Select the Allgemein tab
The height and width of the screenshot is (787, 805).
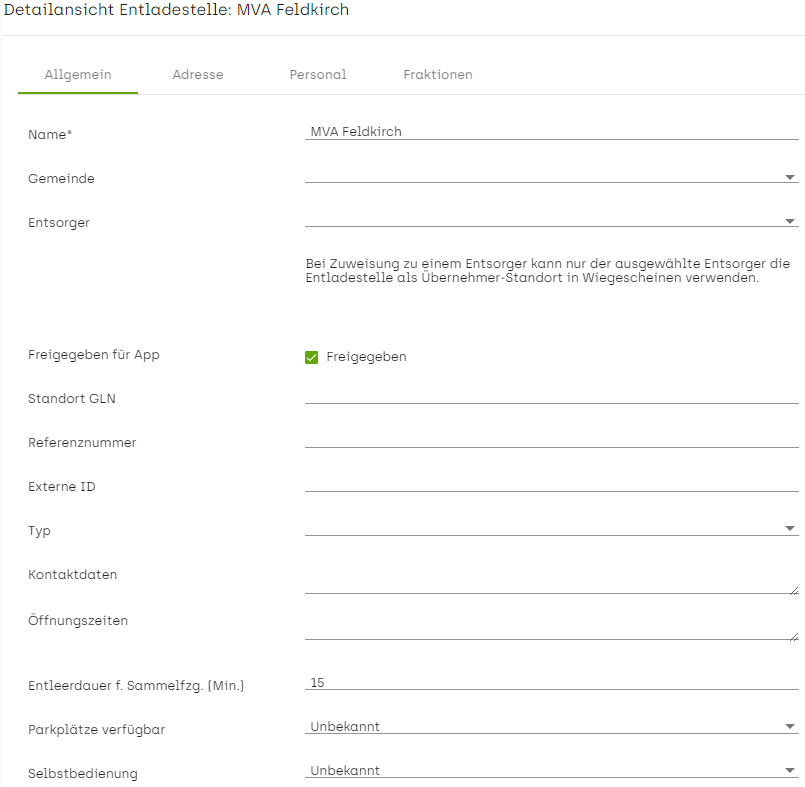point(78,75)
